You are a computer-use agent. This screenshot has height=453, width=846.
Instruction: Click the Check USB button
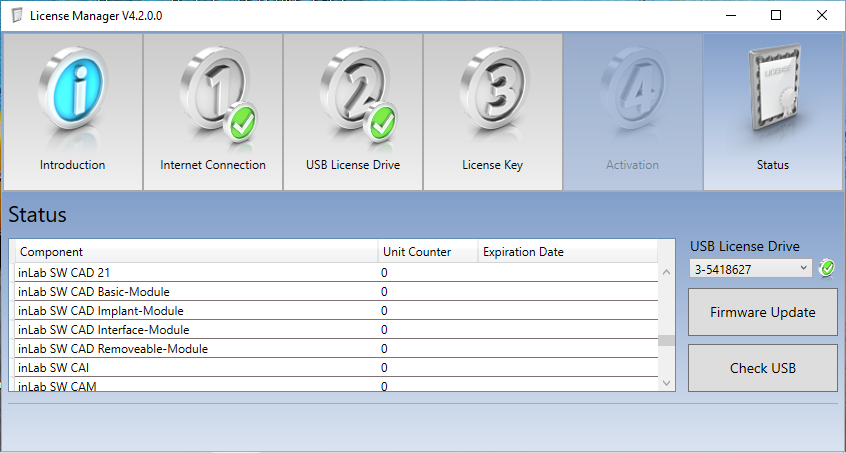tap(762, 368)
